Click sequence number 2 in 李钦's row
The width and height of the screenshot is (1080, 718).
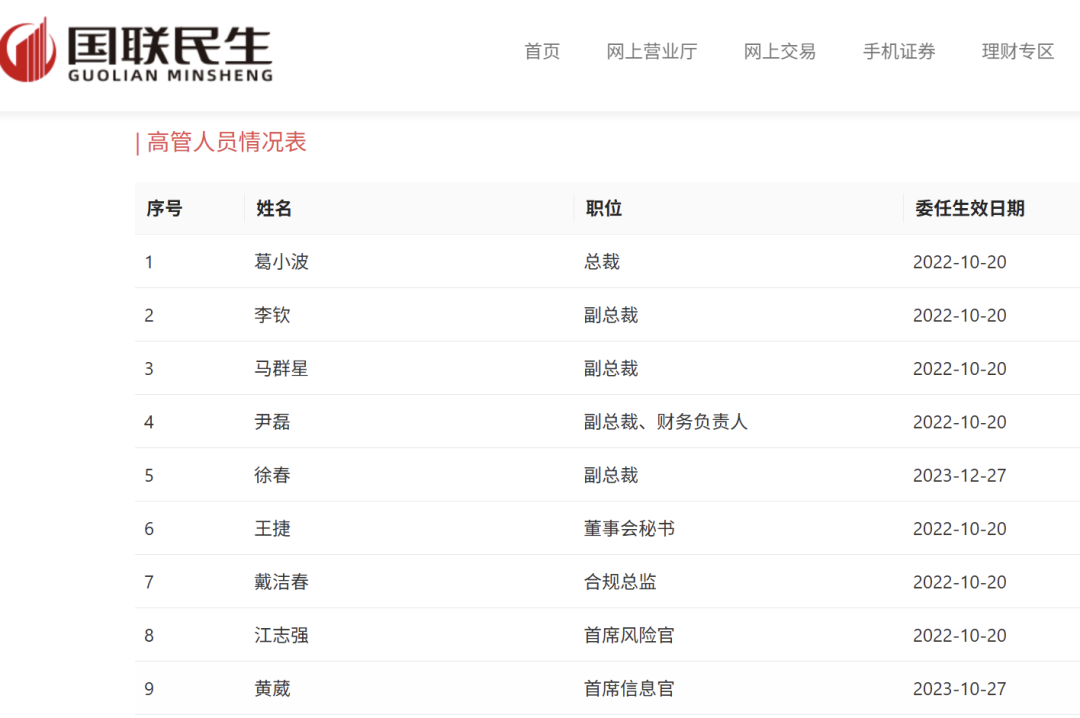pyautogui.click(x=149, y=316)
